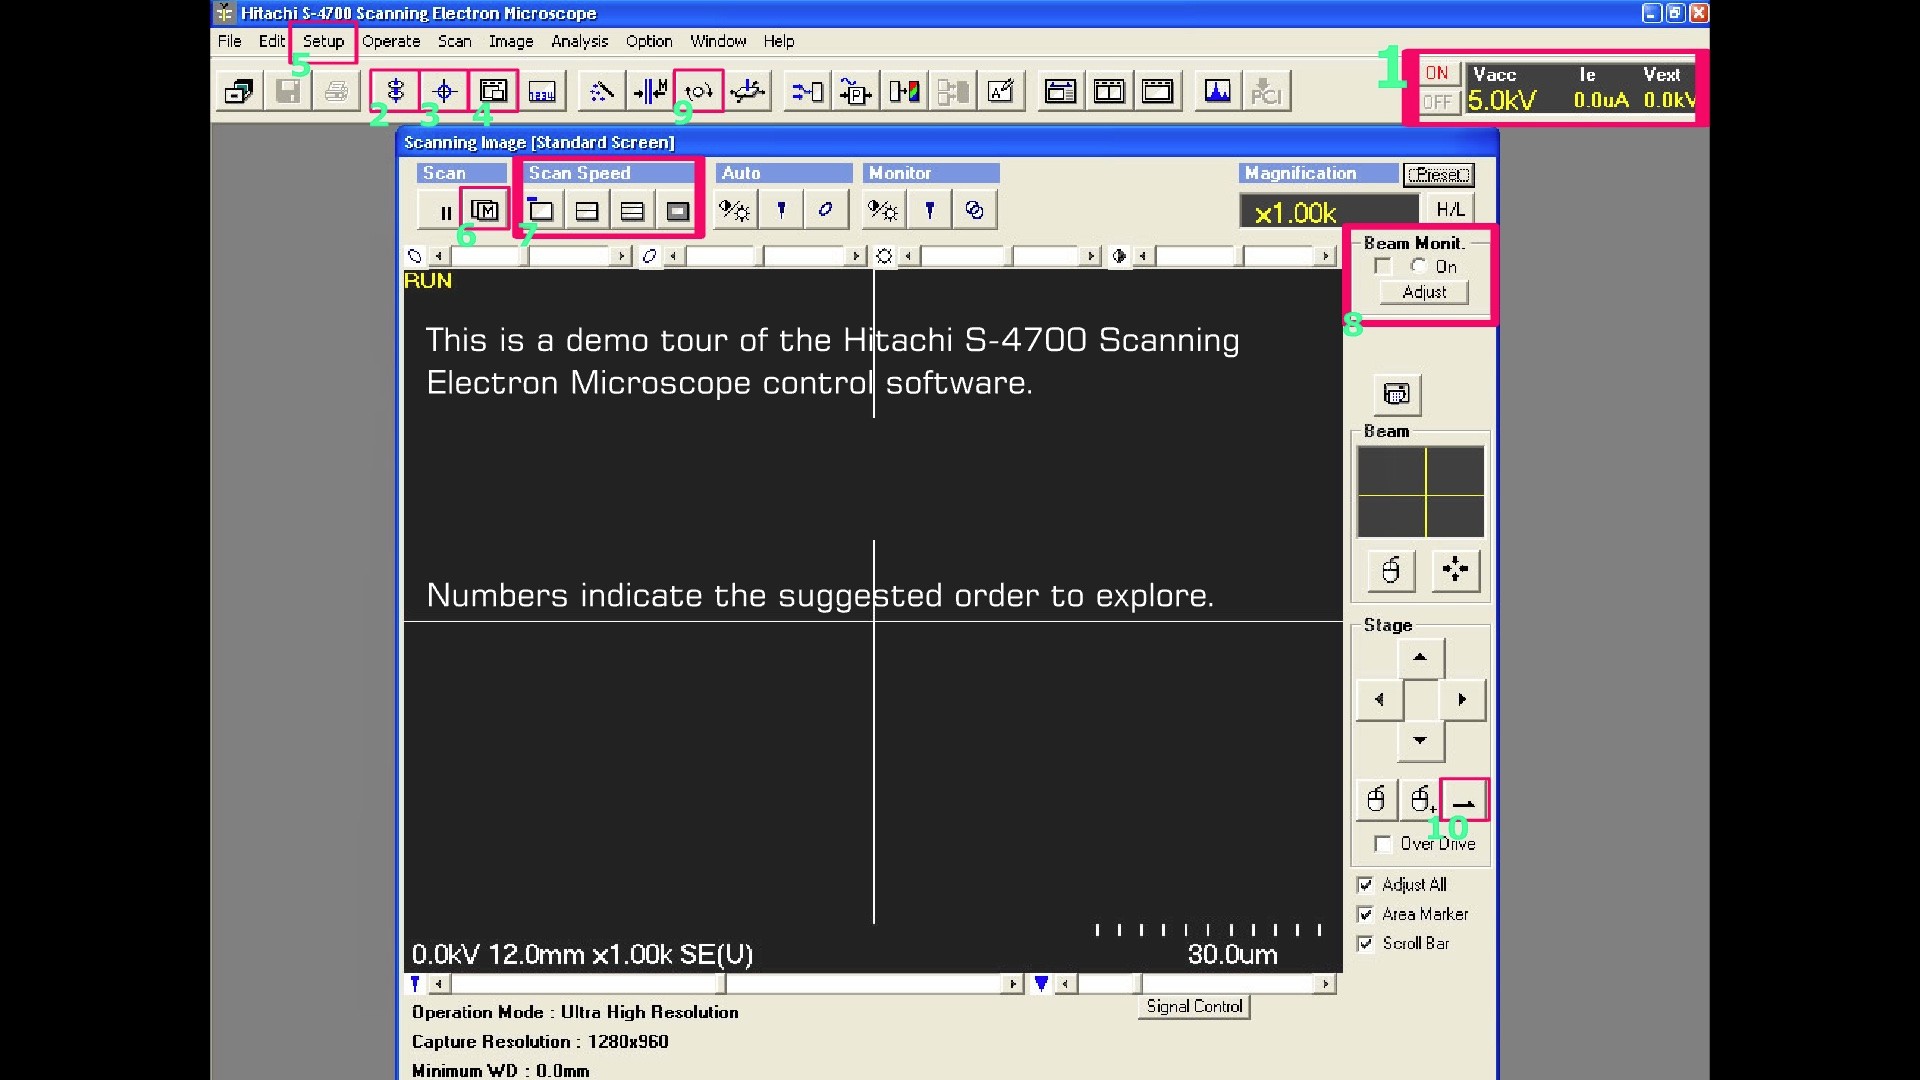Tick the Beam Monit. checkbox

1383,266
